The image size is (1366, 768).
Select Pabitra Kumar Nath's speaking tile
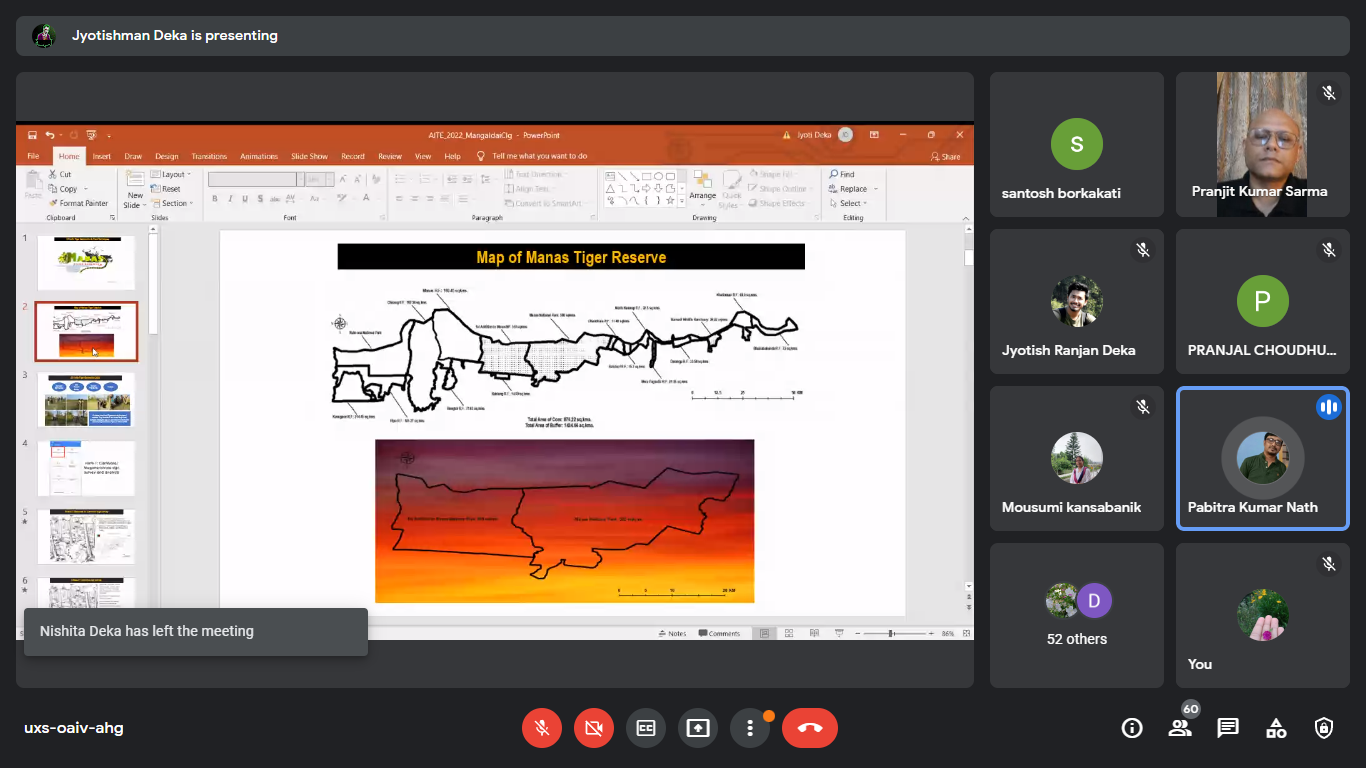(1262, 458)
